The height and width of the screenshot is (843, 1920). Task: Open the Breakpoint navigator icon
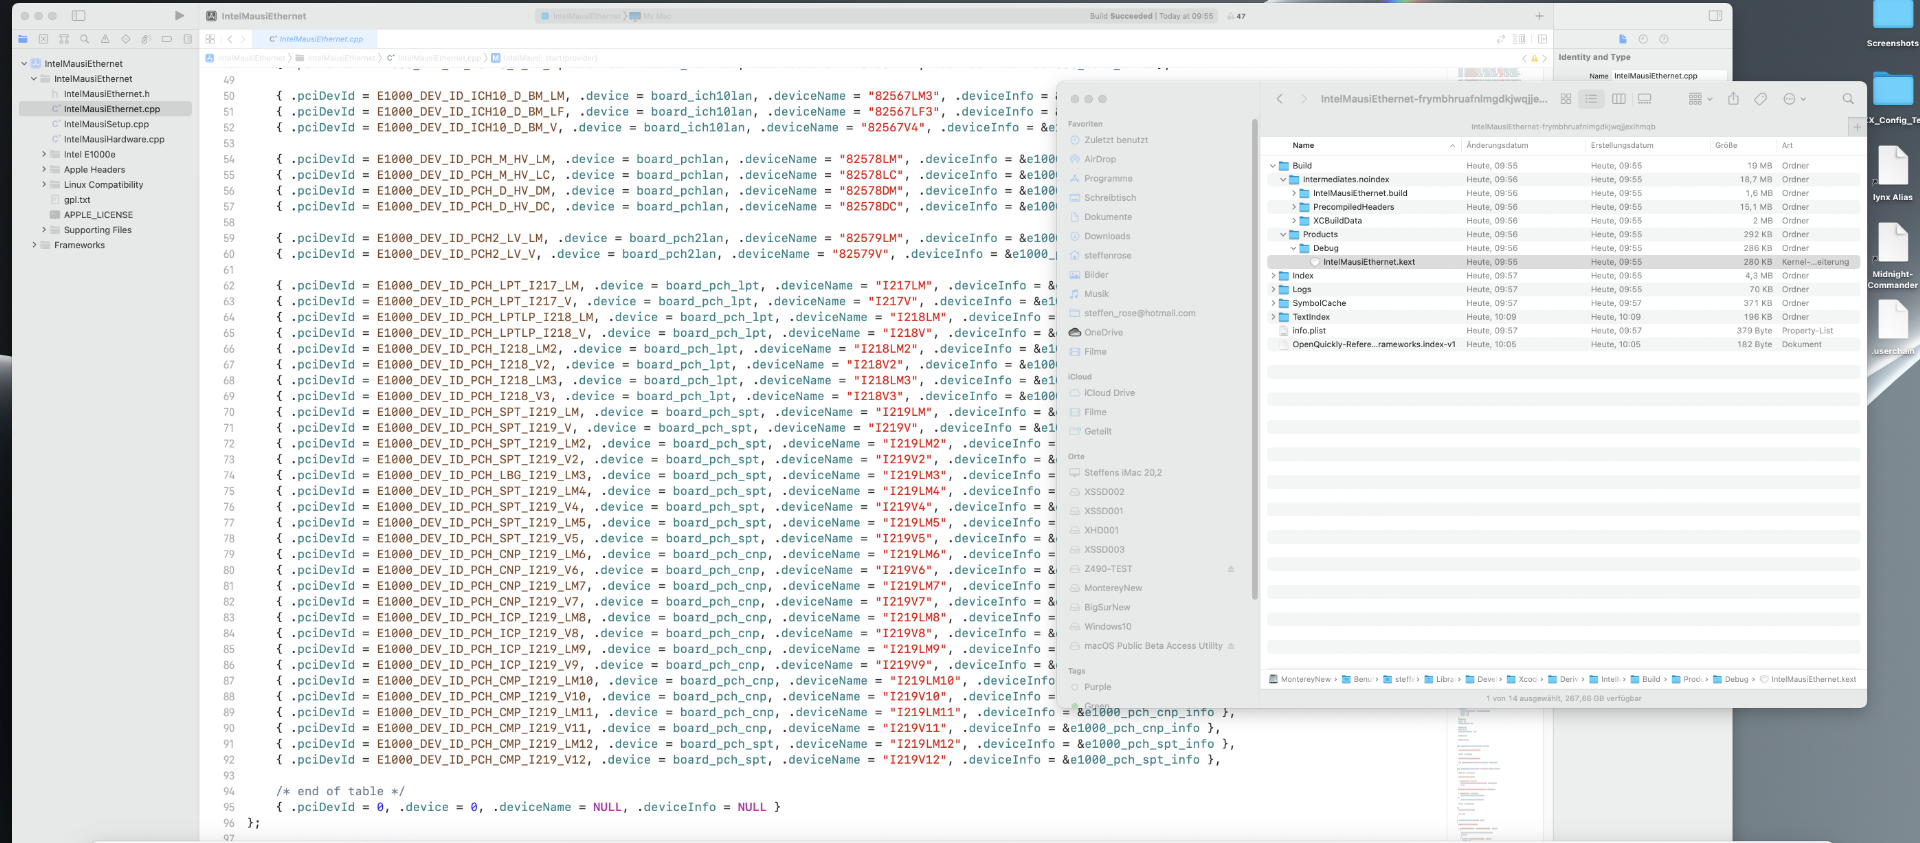click(x=167, y=39)
